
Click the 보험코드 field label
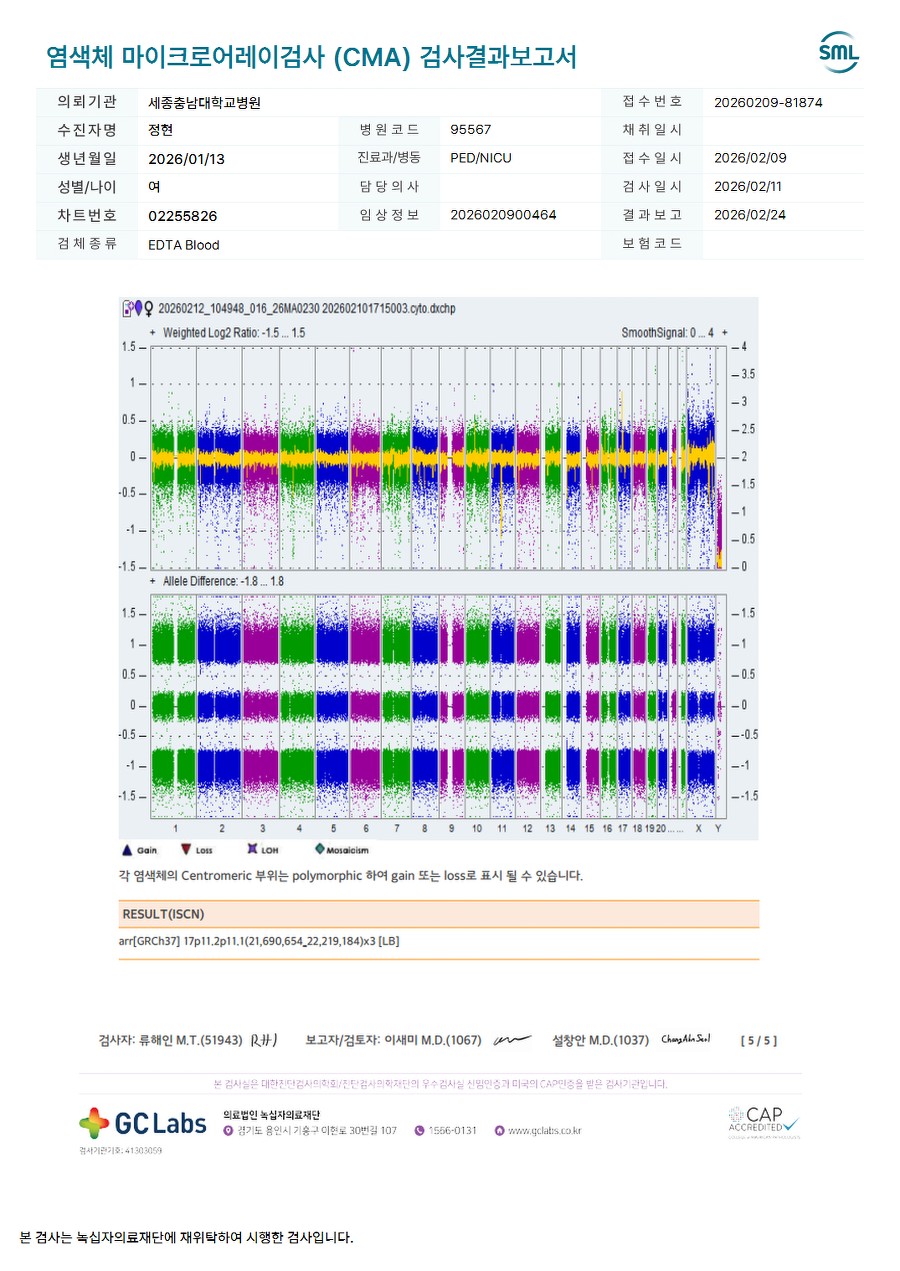[652, 244]
